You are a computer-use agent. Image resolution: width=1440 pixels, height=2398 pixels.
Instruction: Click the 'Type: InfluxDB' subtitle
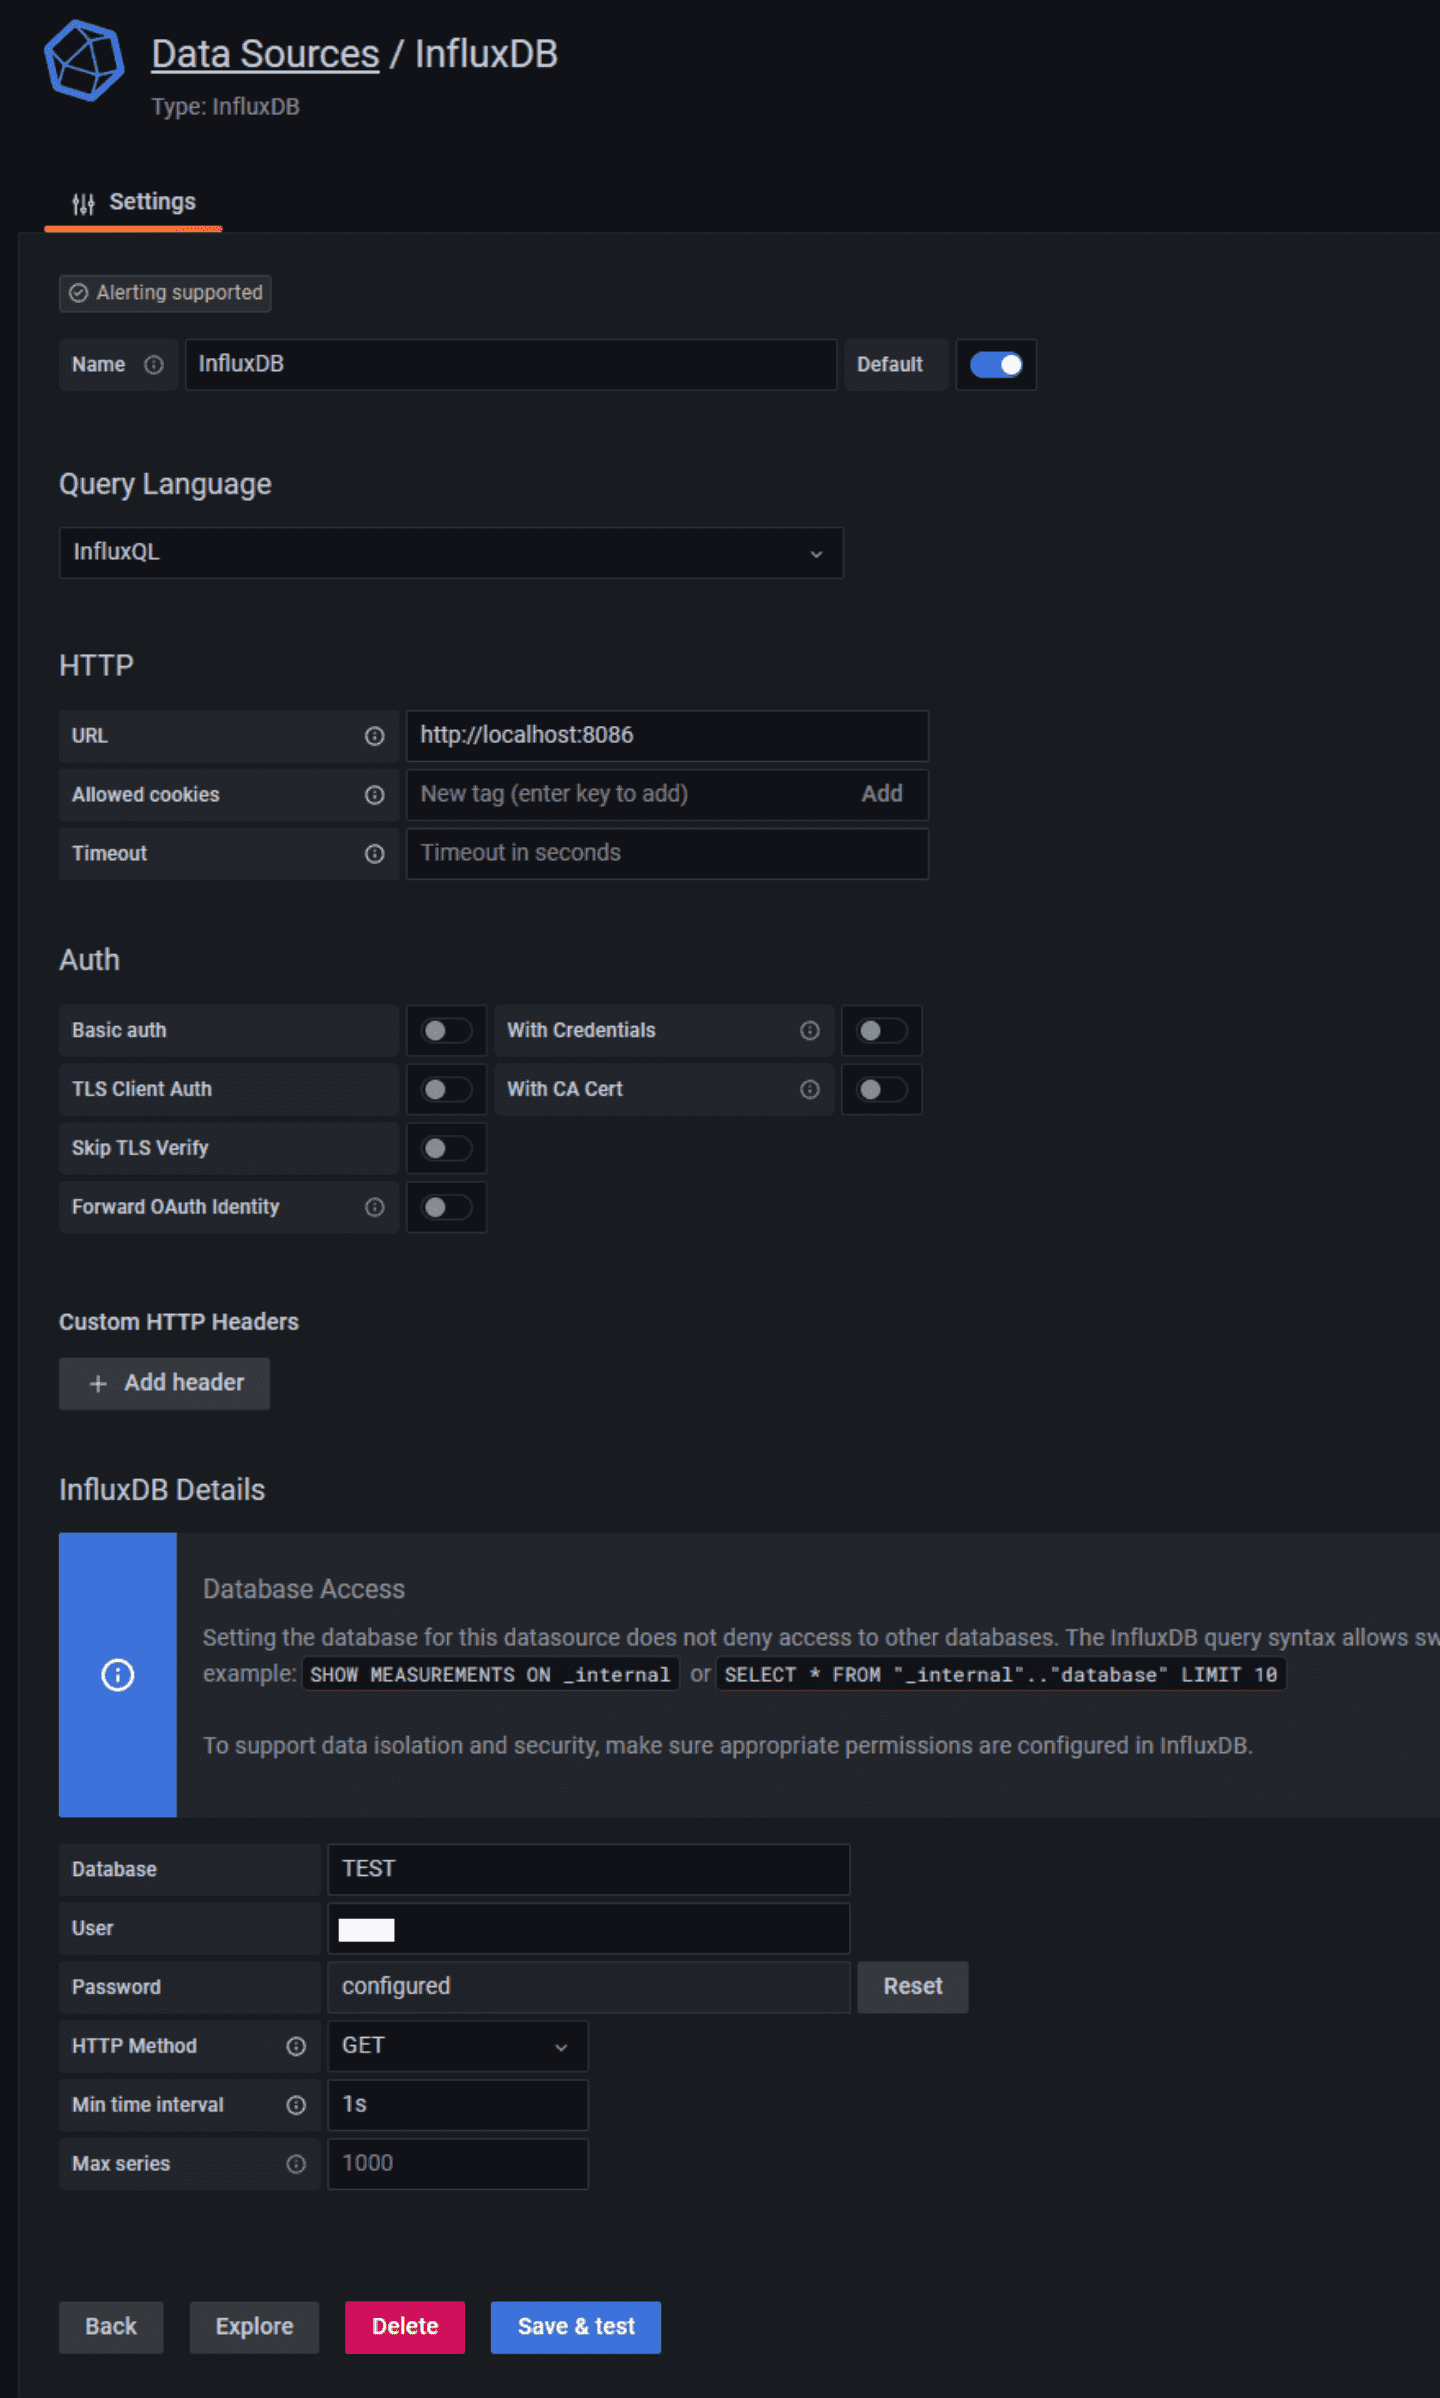click(x=225, y=107)
